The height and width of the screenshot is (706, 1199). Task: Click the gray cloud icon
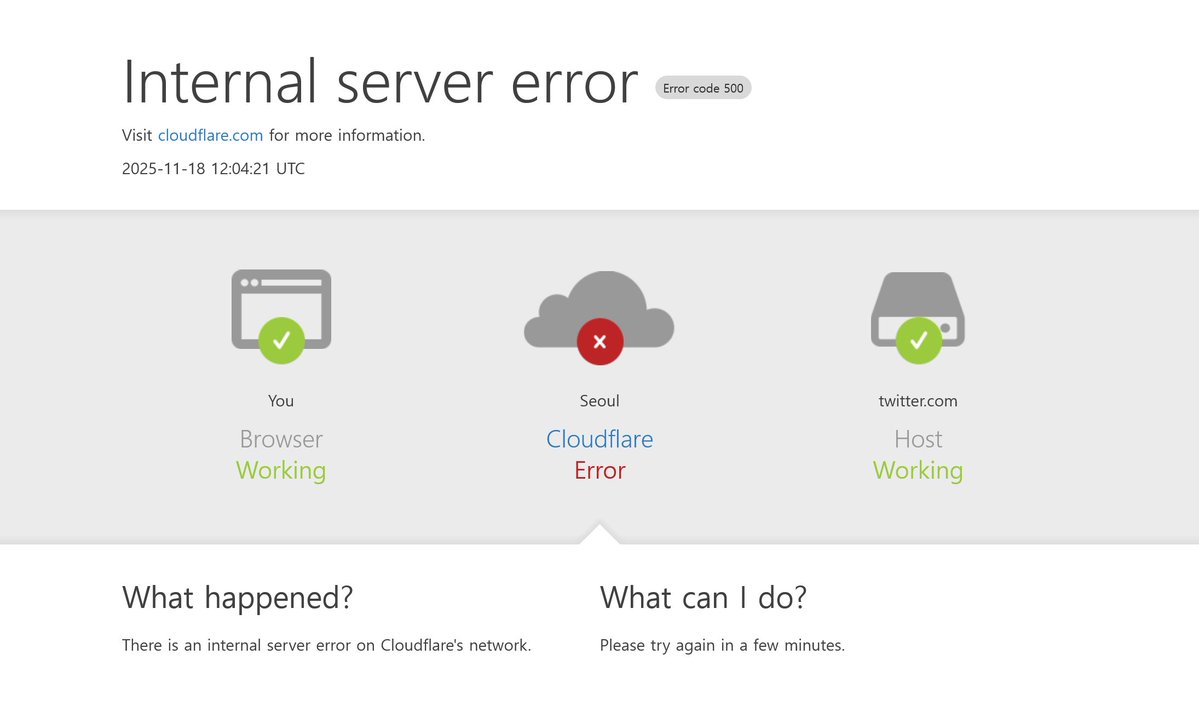(x=600, y=308)
